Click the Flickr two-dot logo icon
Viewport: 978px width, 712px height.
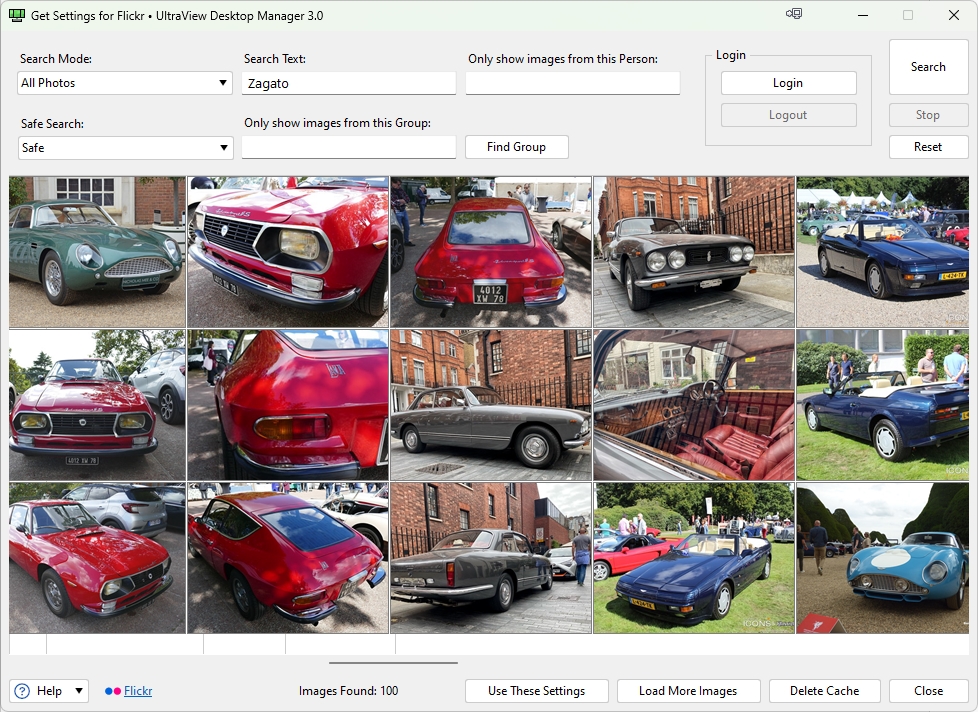112,691
